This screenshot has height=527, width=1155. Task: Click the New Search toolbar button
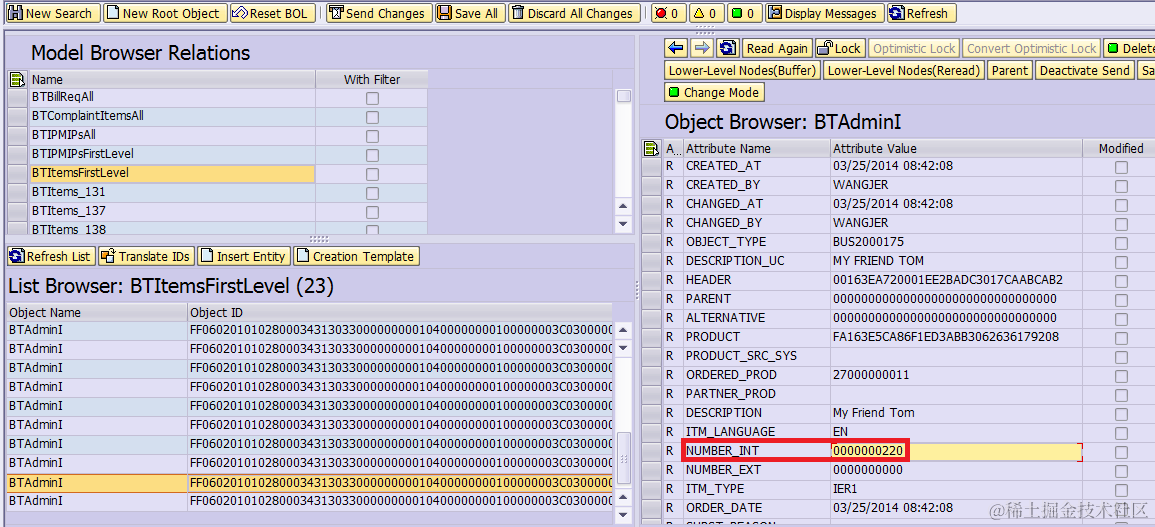(x=53, y=13)
